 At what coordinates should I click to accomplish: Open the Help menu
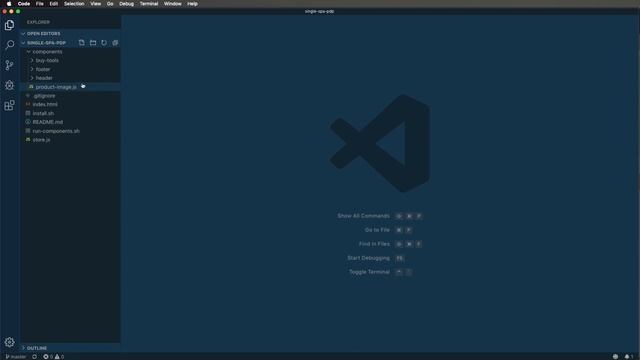pyautogui.click(x=192, y=4)
